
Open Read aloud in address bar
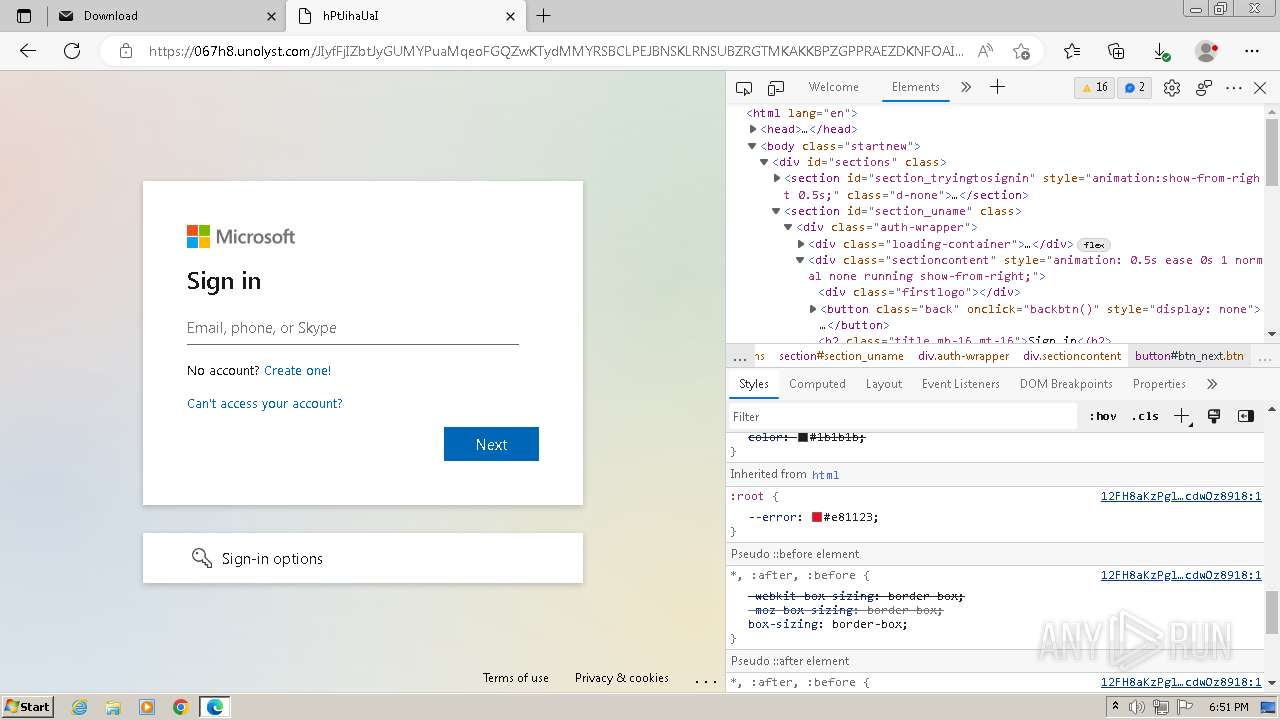[x=985, y=51]
